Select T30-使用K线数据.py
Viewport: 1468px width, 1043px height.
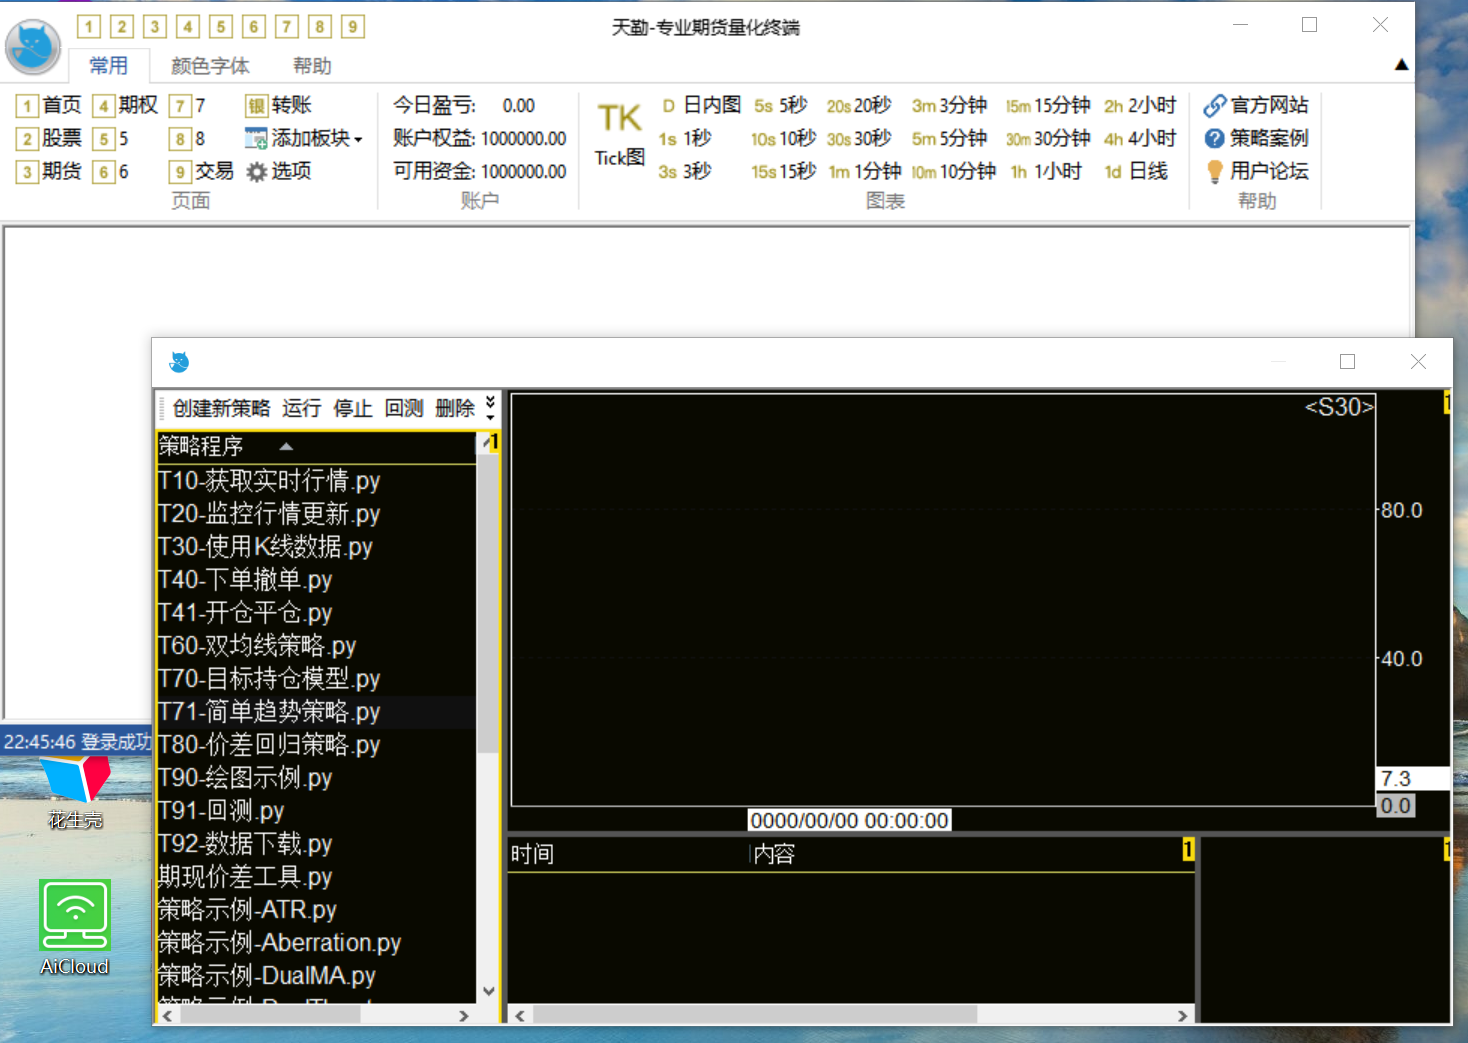click(x=316, y=547)
